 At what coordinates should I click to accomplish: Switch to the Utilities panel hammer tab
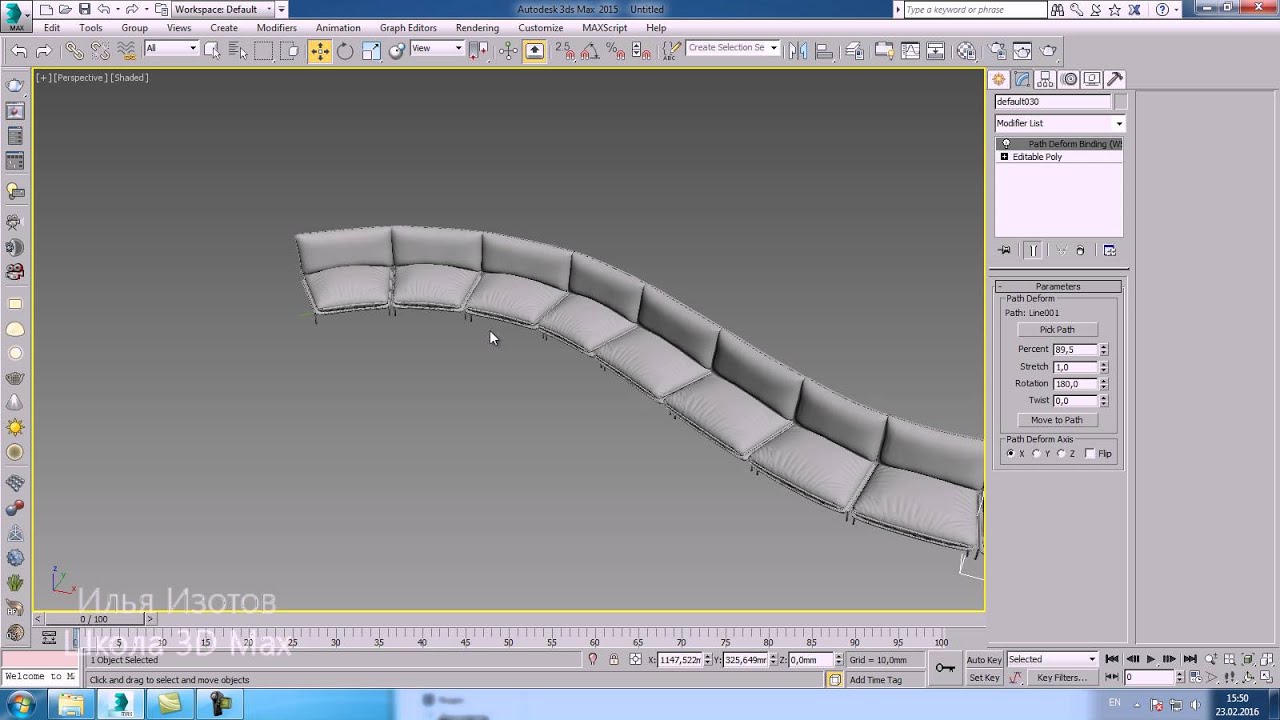1115,80
